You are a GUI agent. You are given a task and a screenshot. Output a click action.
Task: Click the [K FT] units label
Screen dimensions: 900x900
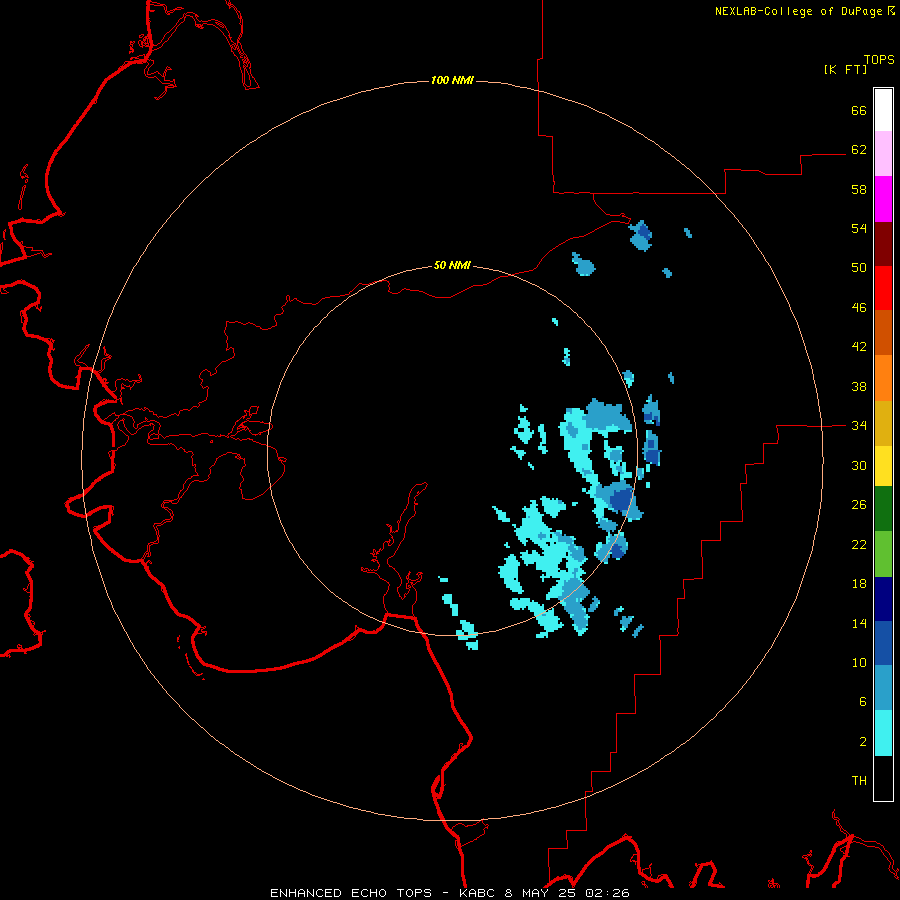tap(845, 69)
